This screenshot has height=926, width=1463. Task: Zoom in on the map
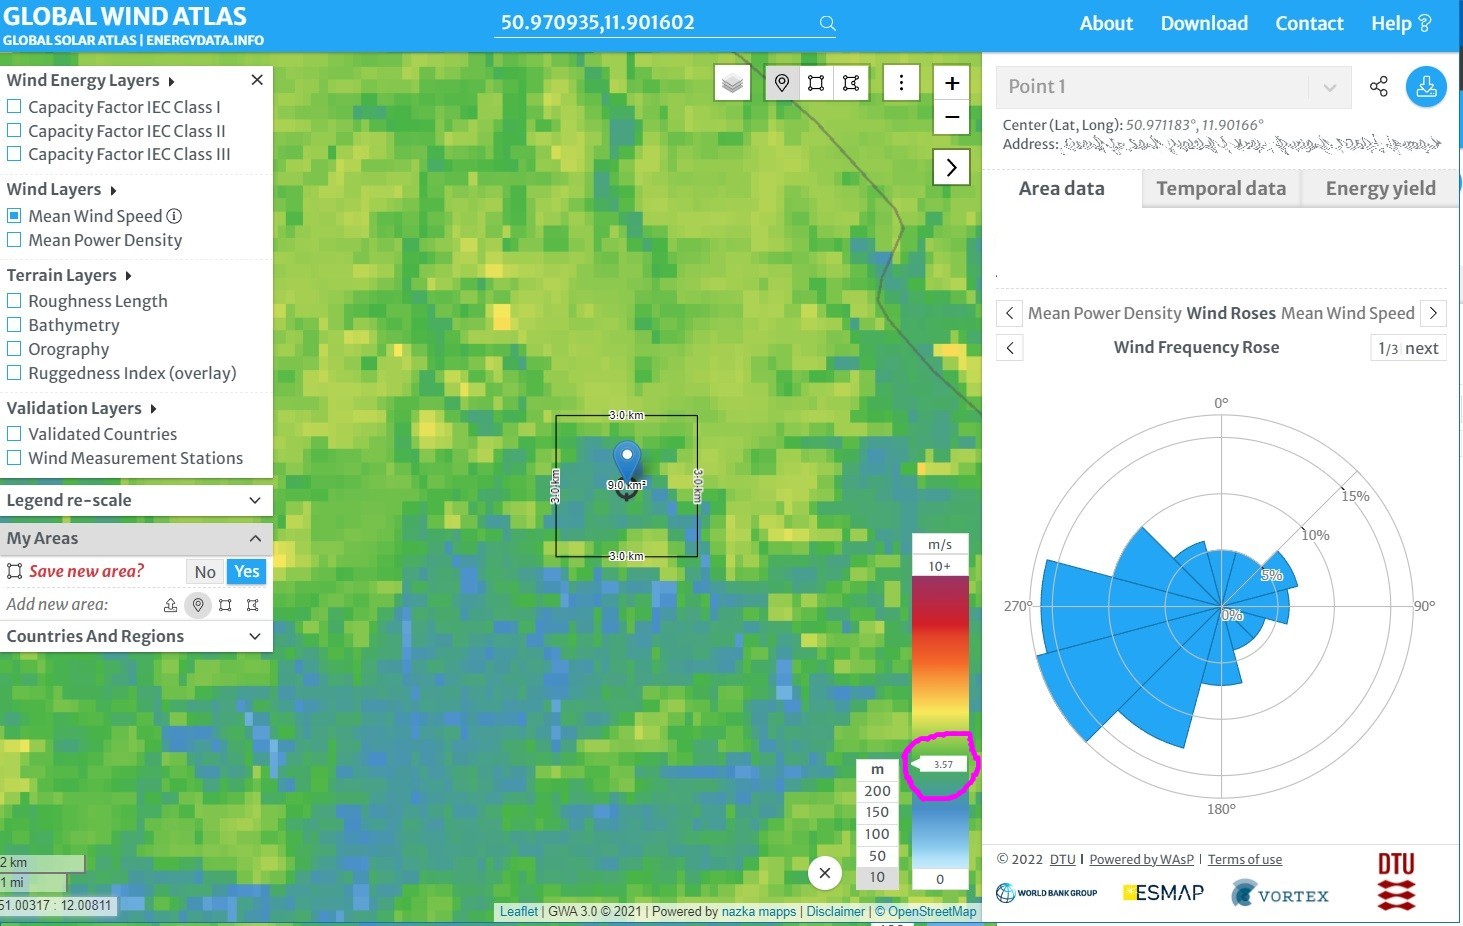click(952, 83)
